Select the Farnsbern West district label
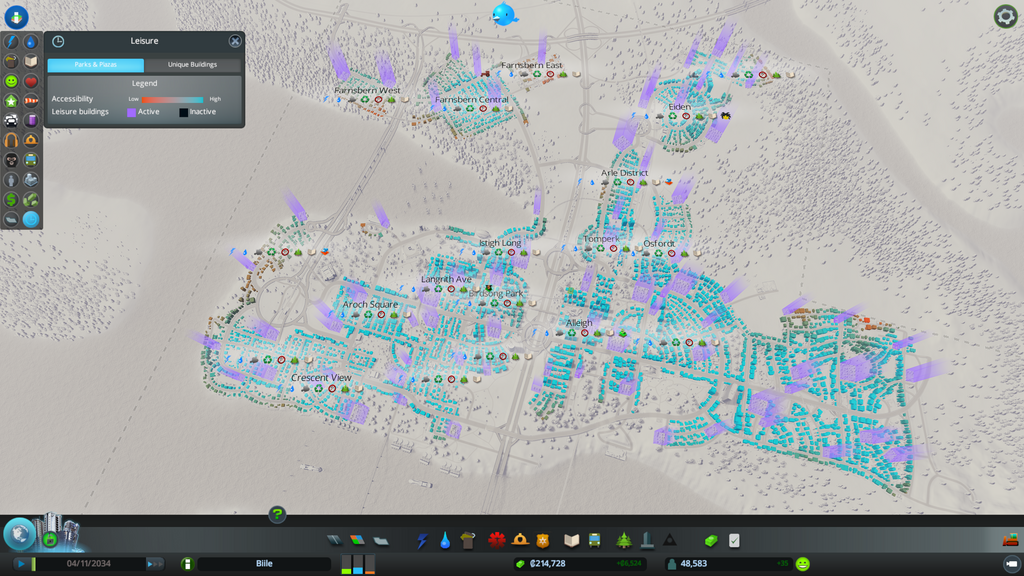 coord(367,90)
